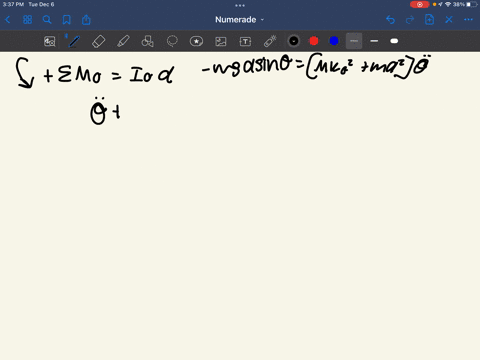The width and height of the screenshot is (480, 360).
Task: Open the more options ellipsis menu
Action: point(468,20)
